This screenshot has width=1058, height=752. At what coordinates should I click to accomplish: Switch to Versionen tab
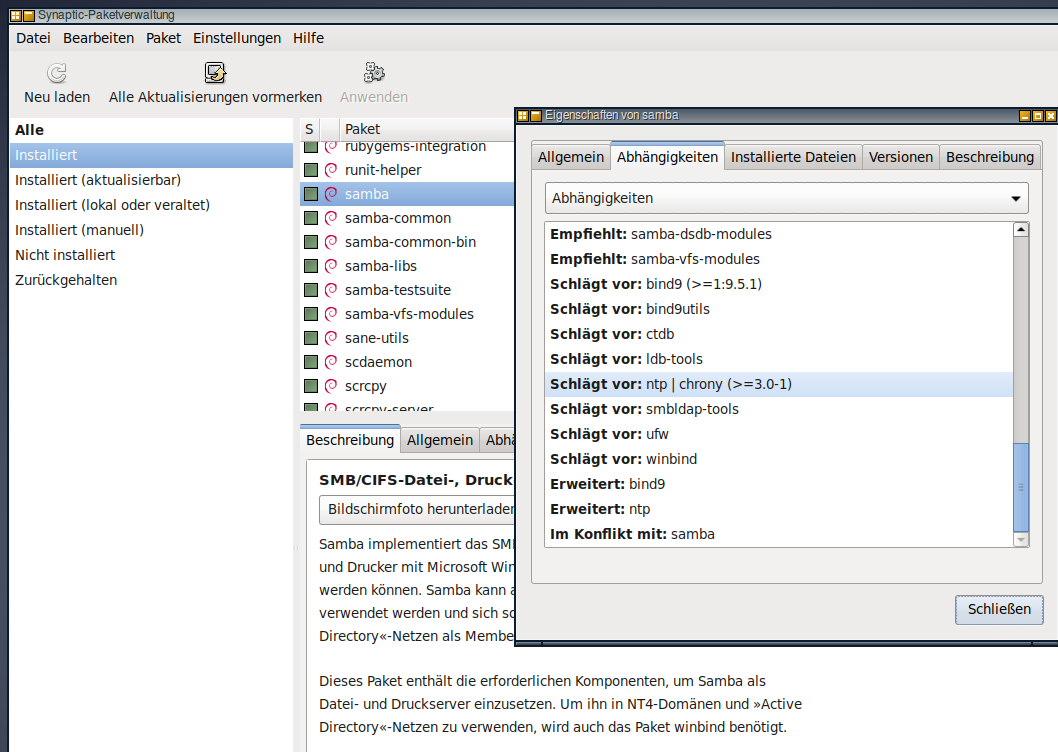[x=901, y=157]
